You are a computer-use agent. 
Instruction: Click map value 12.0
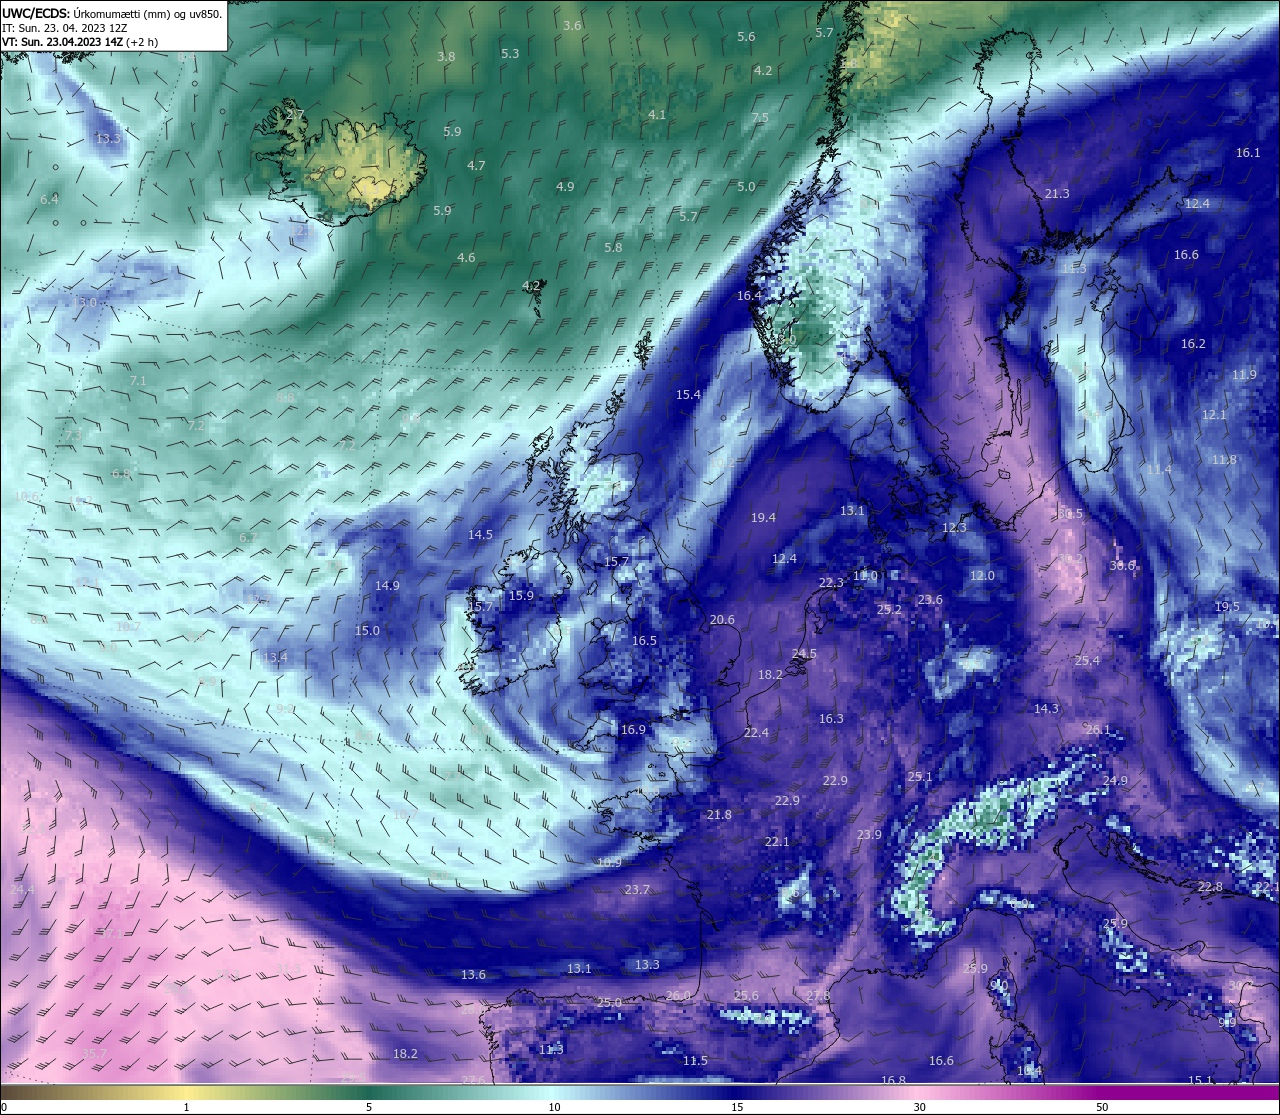982,575
